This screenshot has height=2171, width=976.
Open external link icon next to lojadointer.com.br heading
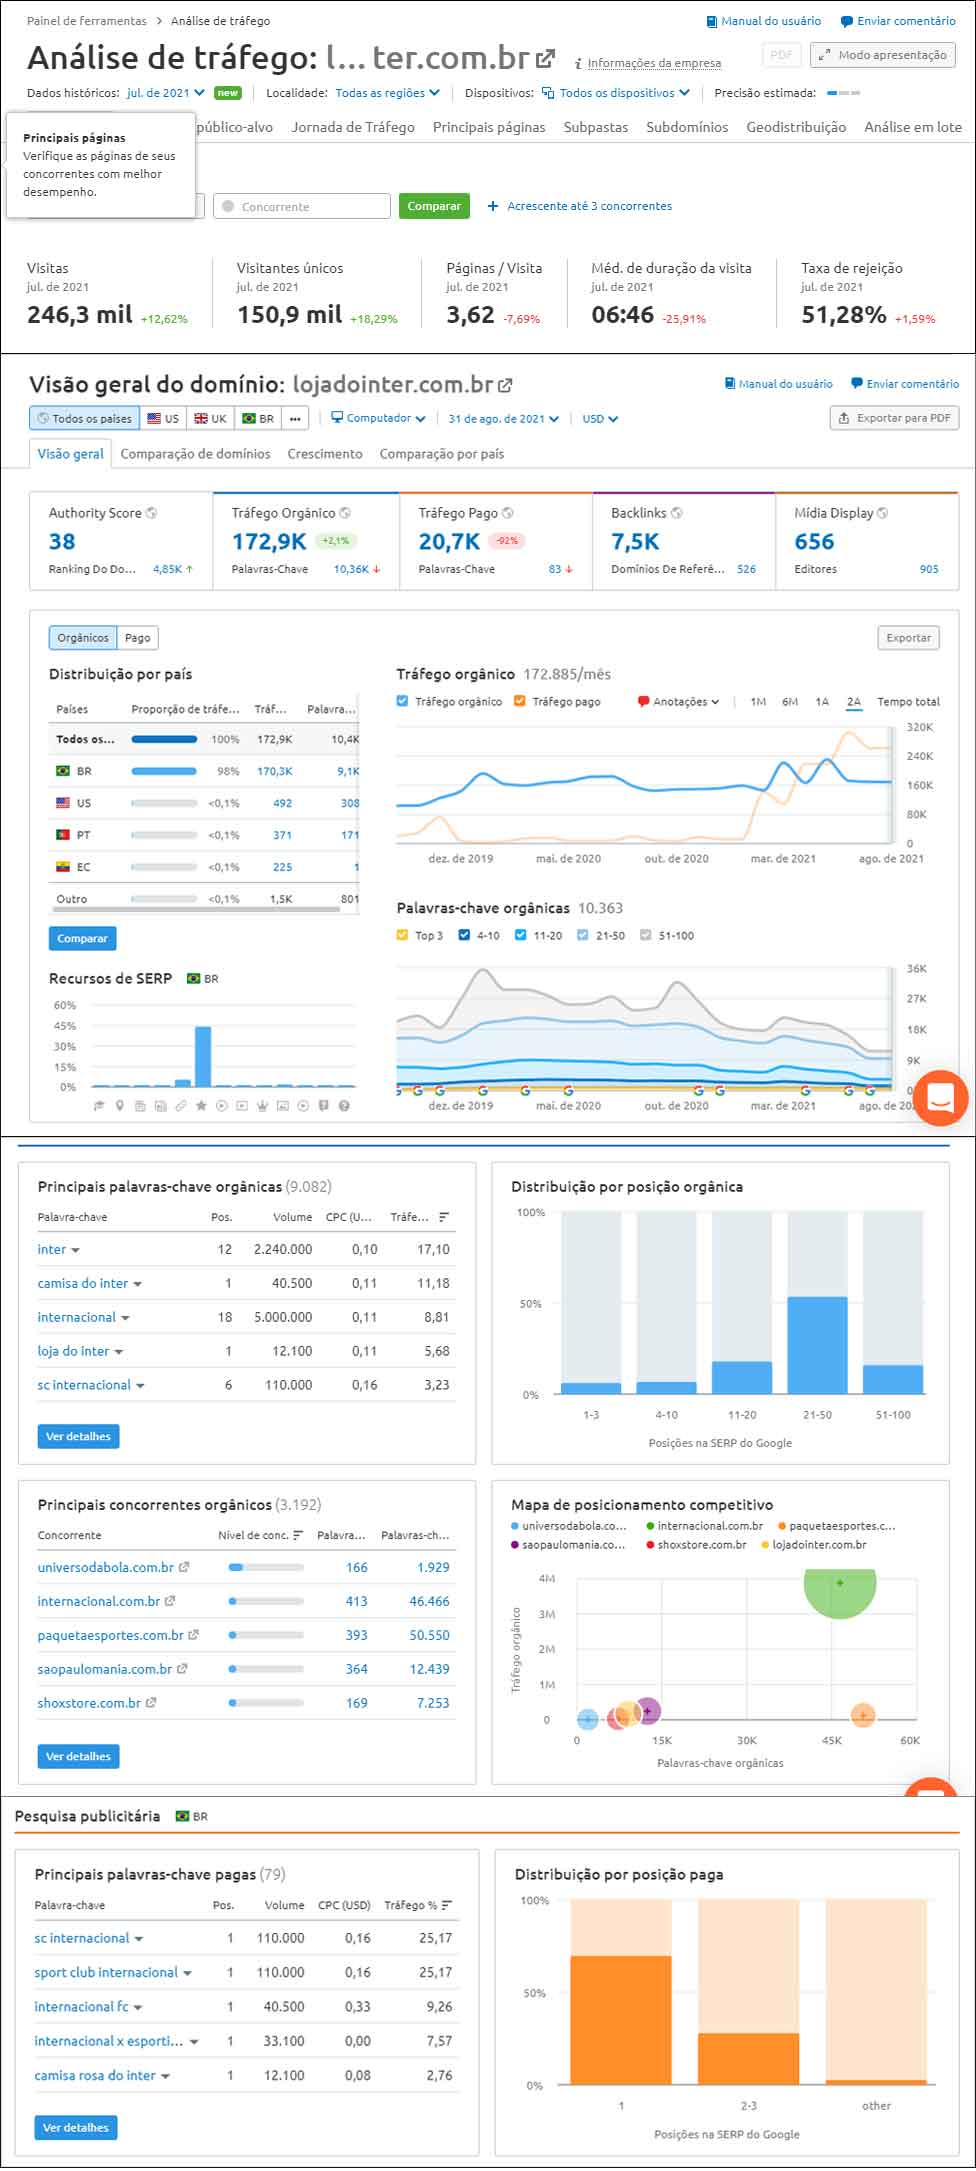[x=505, y=385]
